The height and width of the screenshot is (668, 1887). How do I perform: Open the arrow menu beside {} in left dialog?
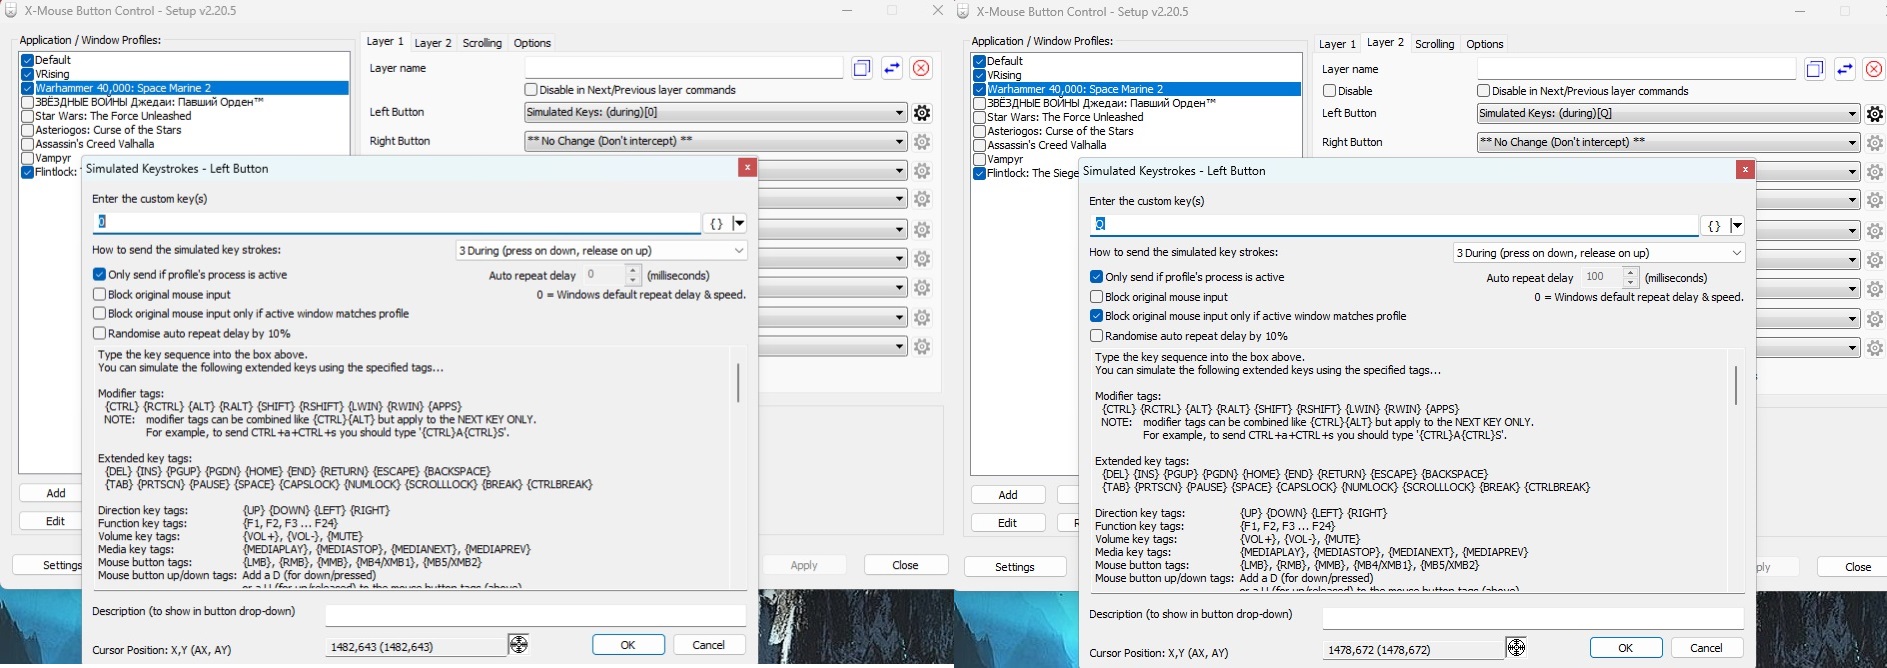(x=739, y=223)
